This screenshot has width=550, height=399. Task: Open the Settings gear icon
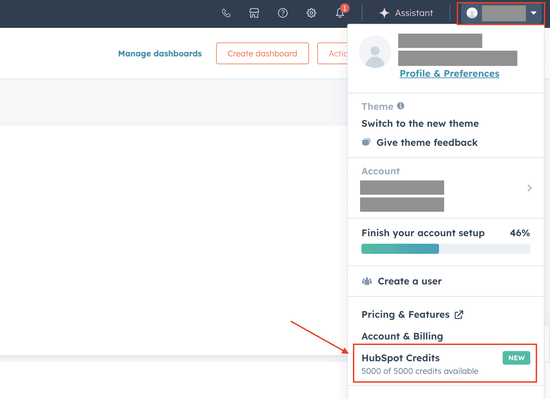311,13
